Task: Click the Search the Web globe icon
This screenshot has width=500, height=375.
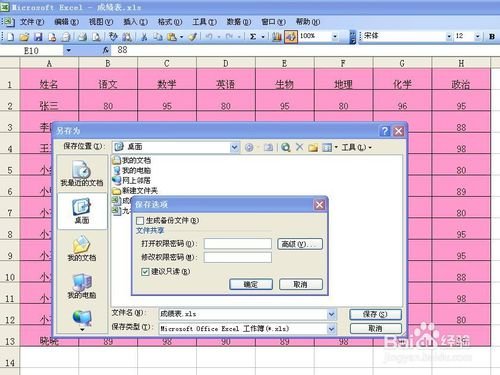Action: click(285, 147)
